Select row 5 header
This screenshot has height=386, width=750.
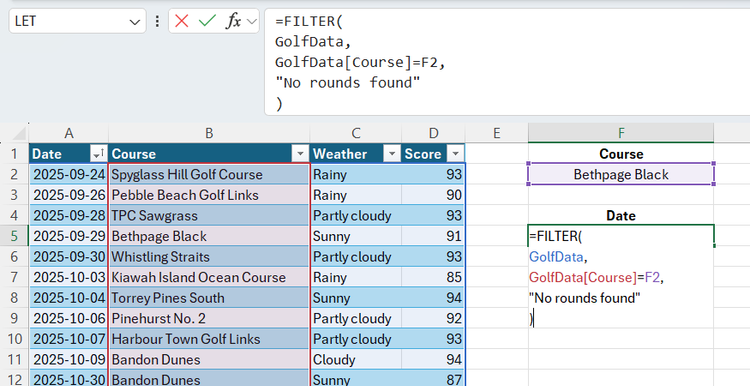(x=14, y=236)
